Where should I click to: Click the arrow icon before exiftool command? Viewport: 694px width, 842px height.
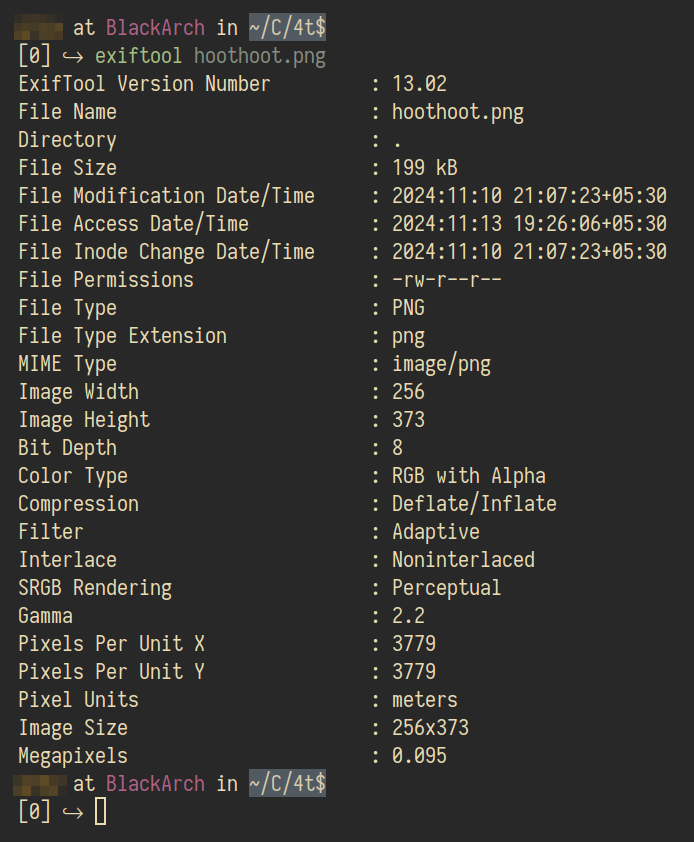(x=73, y=56)
